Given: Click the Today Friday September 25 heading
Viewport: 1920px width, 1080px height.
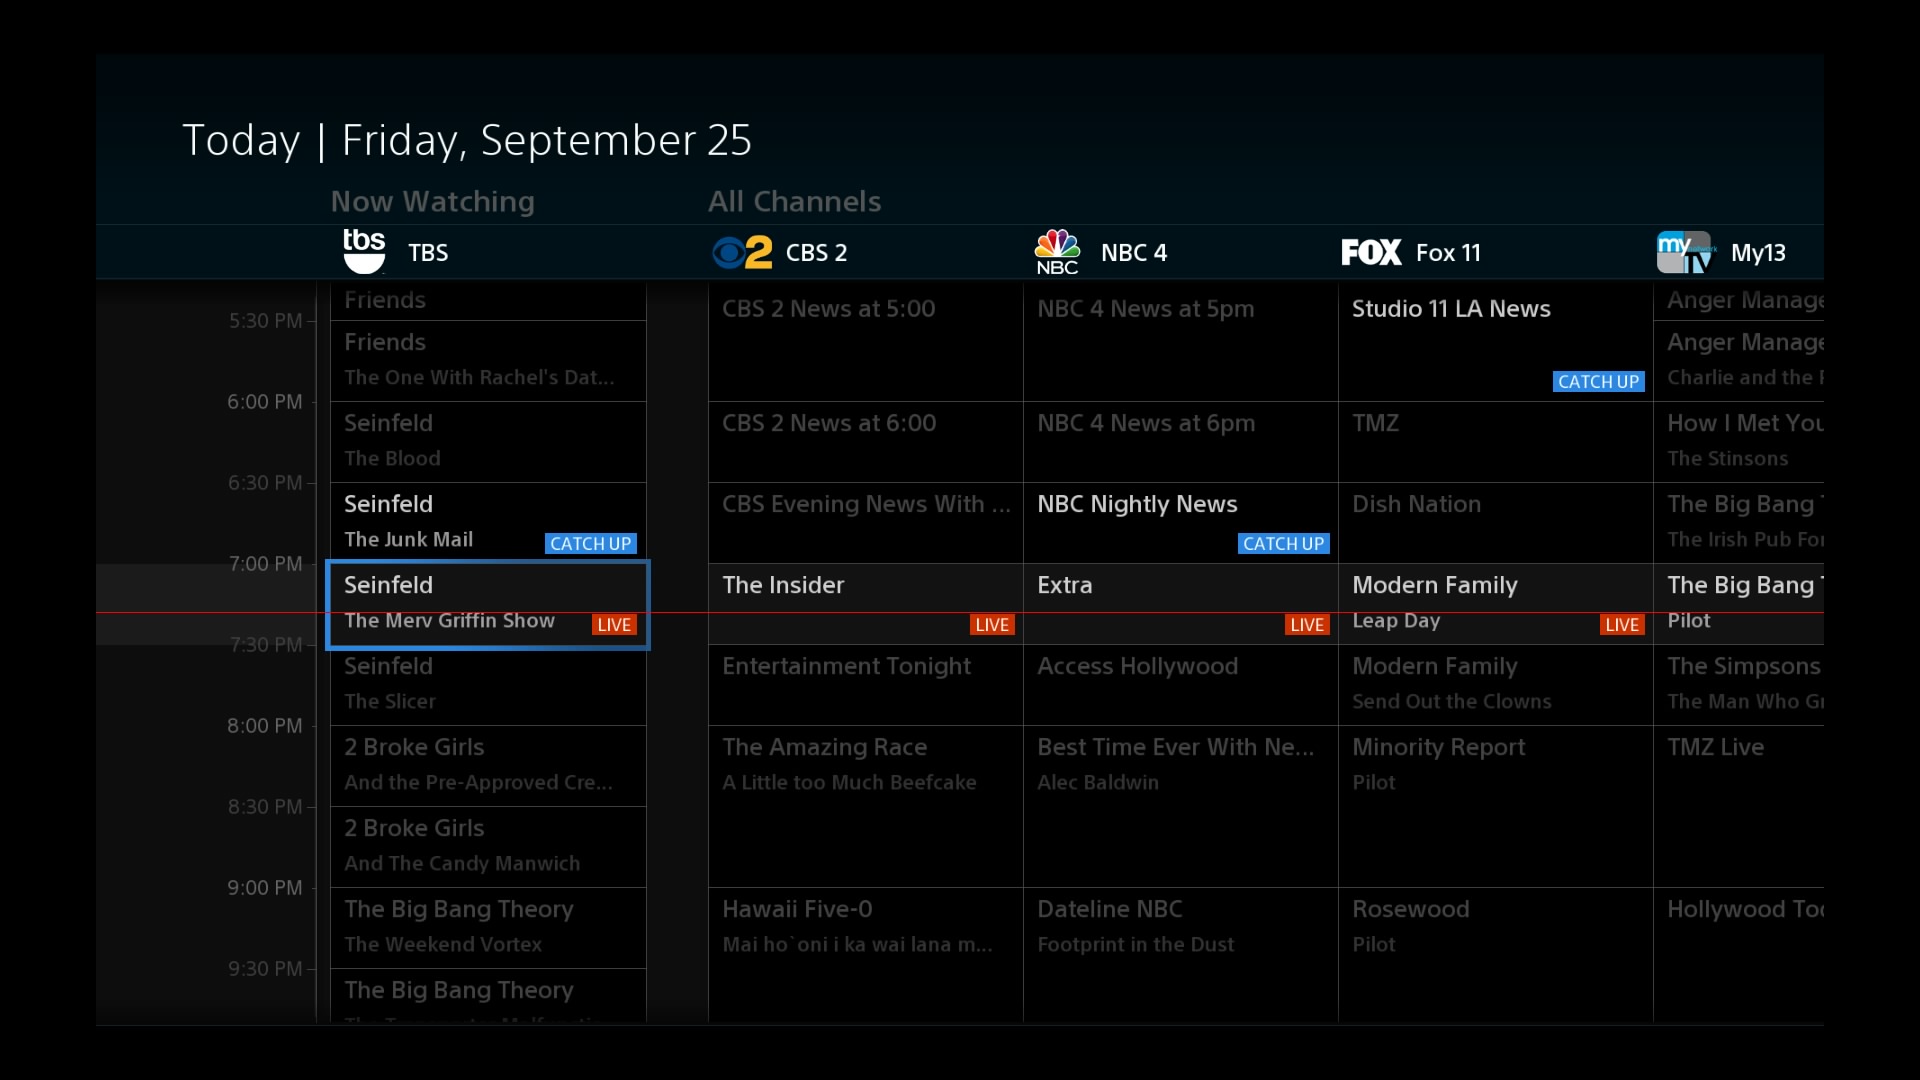Looking at the screenshot, I should (x=467, y=141).
